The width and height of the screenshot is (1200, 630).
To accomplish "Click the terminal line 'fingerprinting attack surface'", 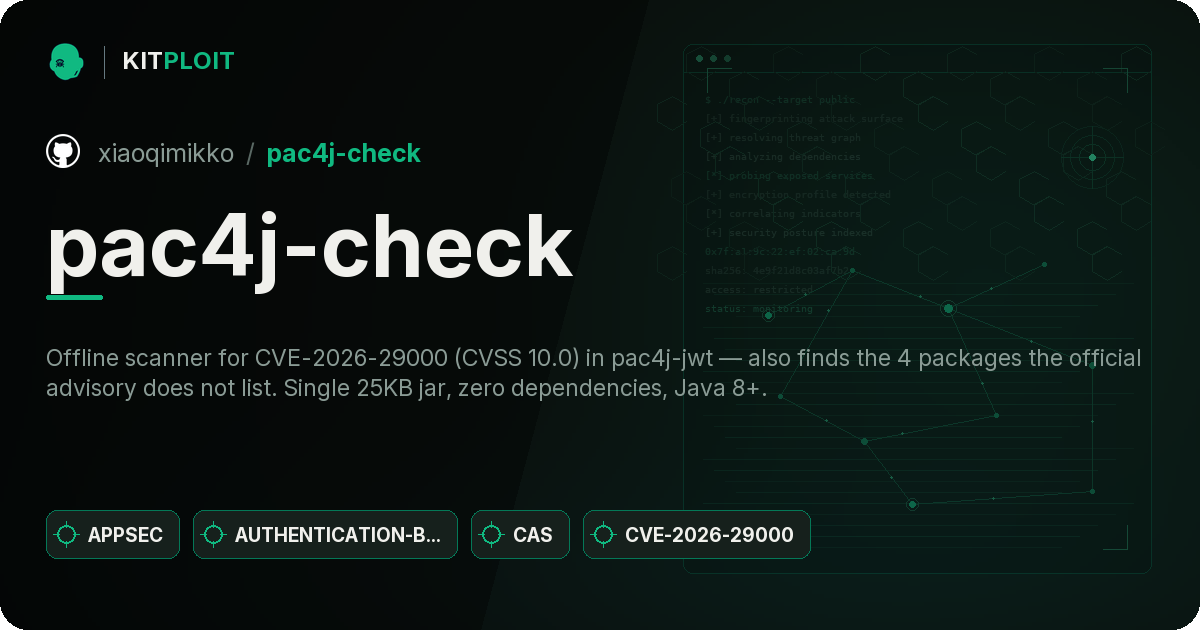I will (x=804, y=119).
